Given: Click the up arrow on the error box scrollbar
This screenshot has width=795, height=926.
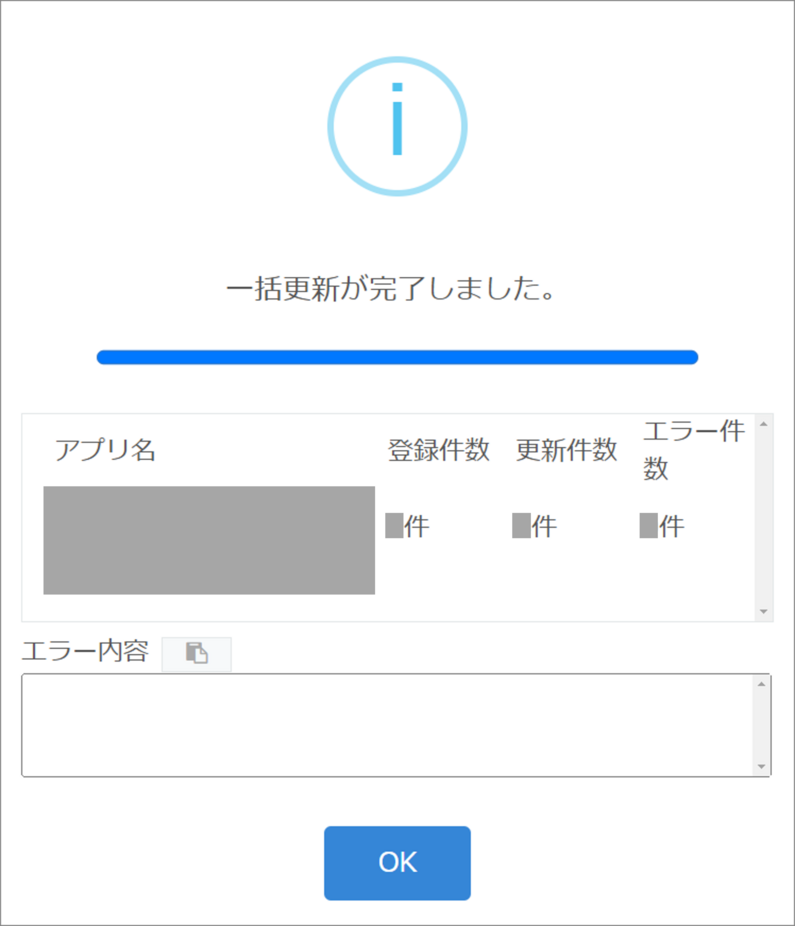Looking at the screenshot, I should pos(760,686).
